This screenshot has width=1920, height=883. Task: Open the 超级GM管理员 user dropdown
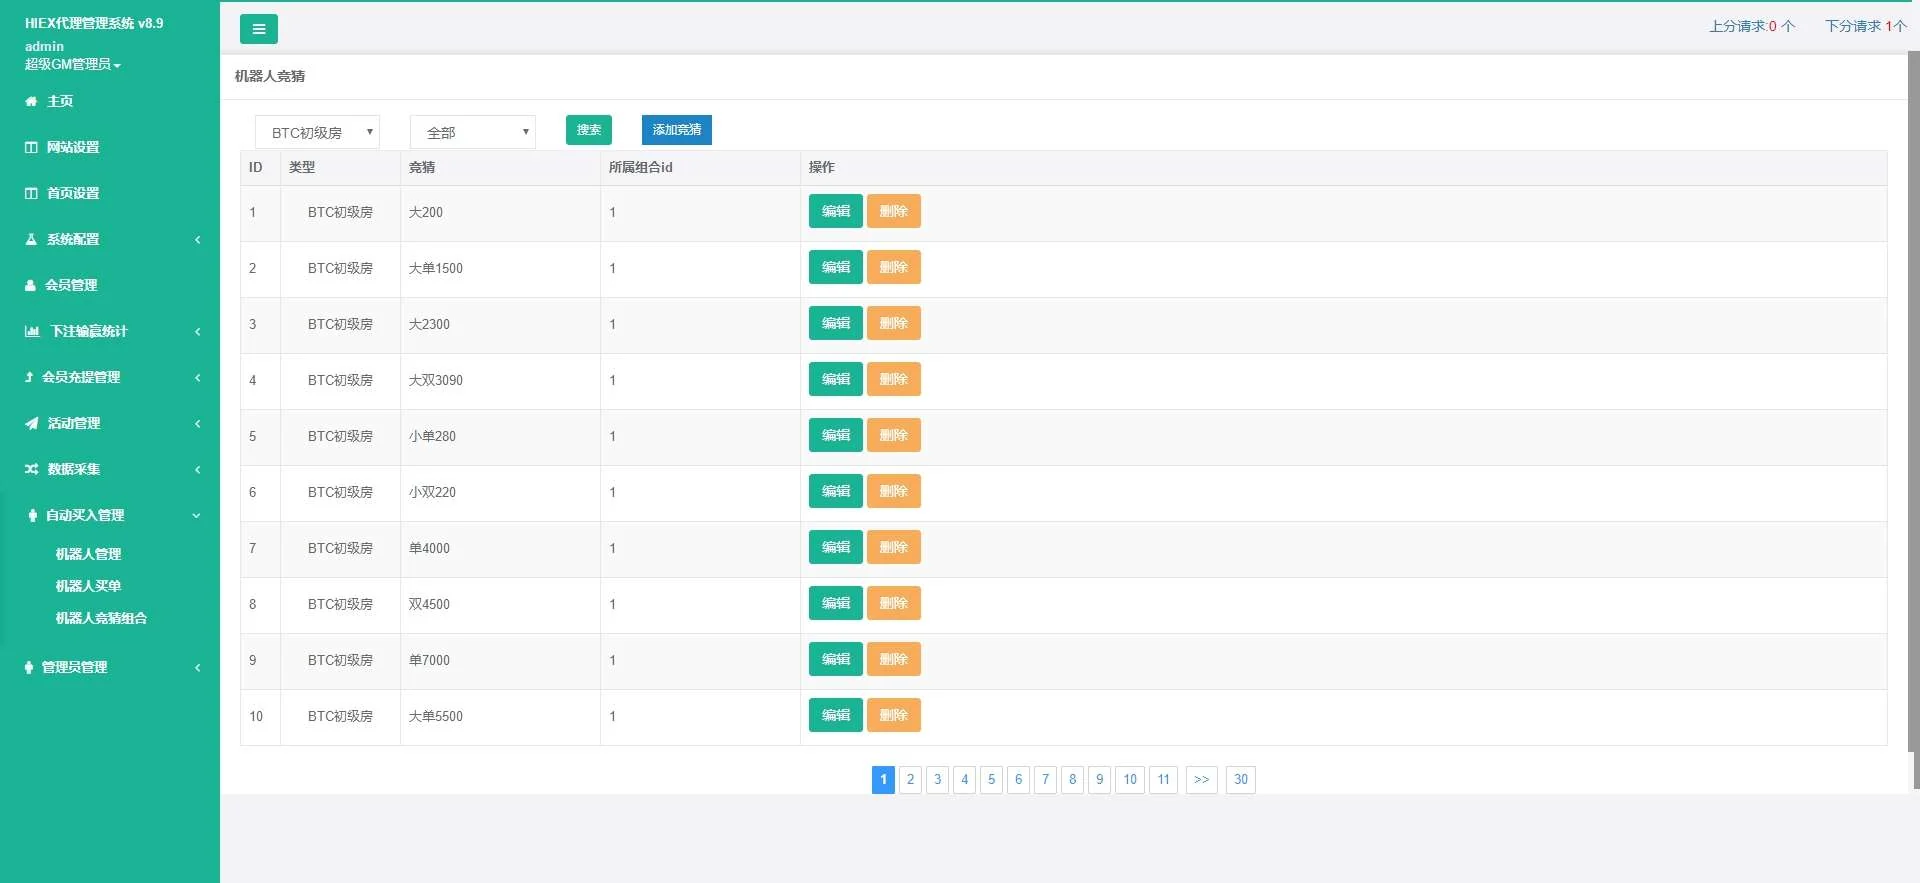(73, 64)
